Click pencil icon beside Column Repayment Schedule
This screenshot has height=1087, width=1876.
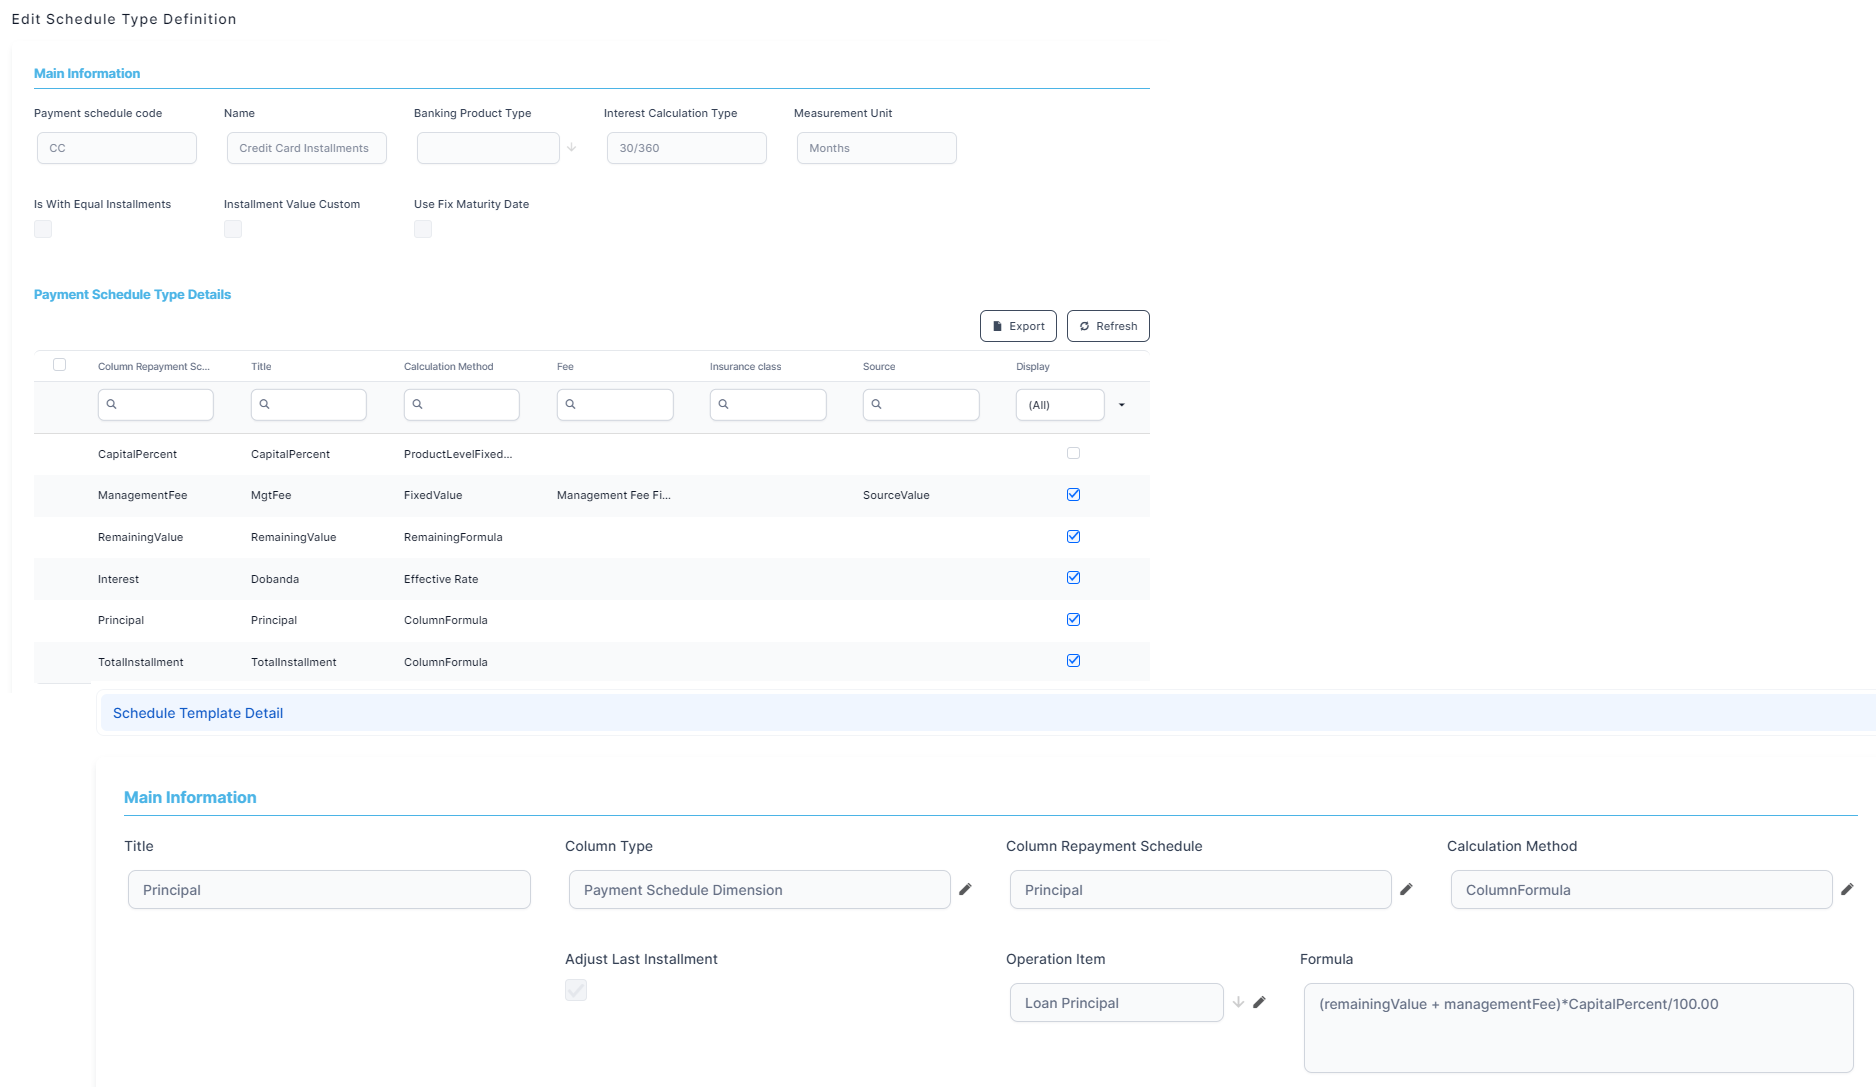1406,889
